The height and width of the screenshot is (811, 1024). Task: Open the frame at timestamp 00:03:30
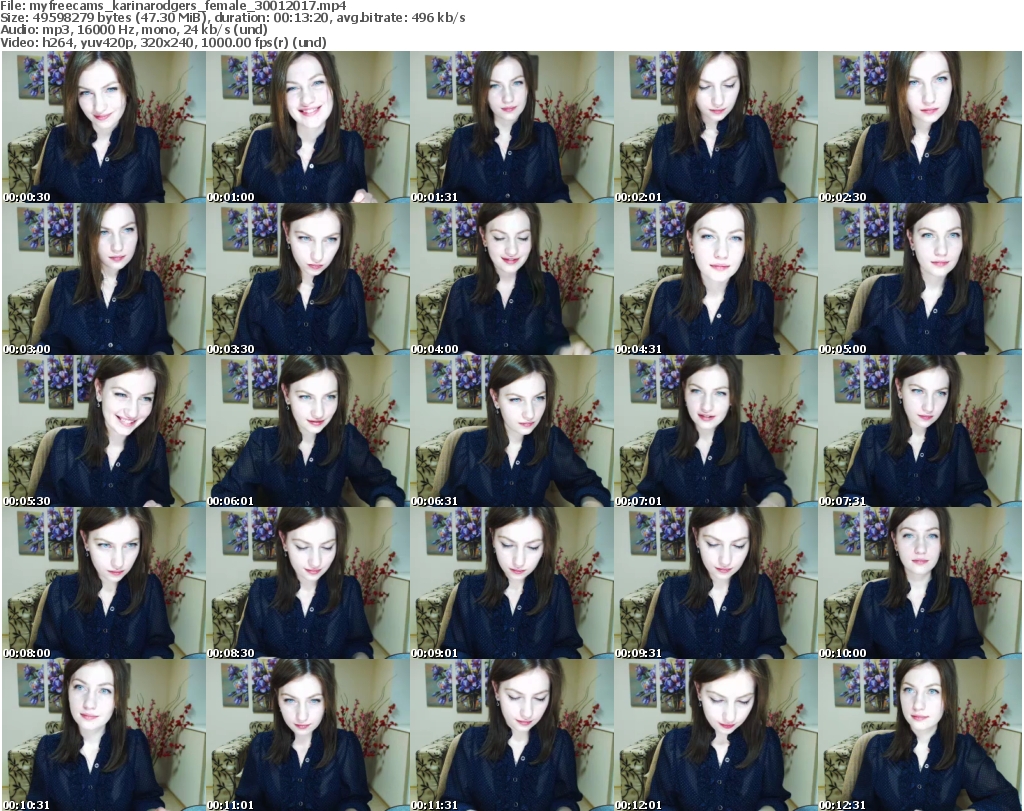click(308, 279)
